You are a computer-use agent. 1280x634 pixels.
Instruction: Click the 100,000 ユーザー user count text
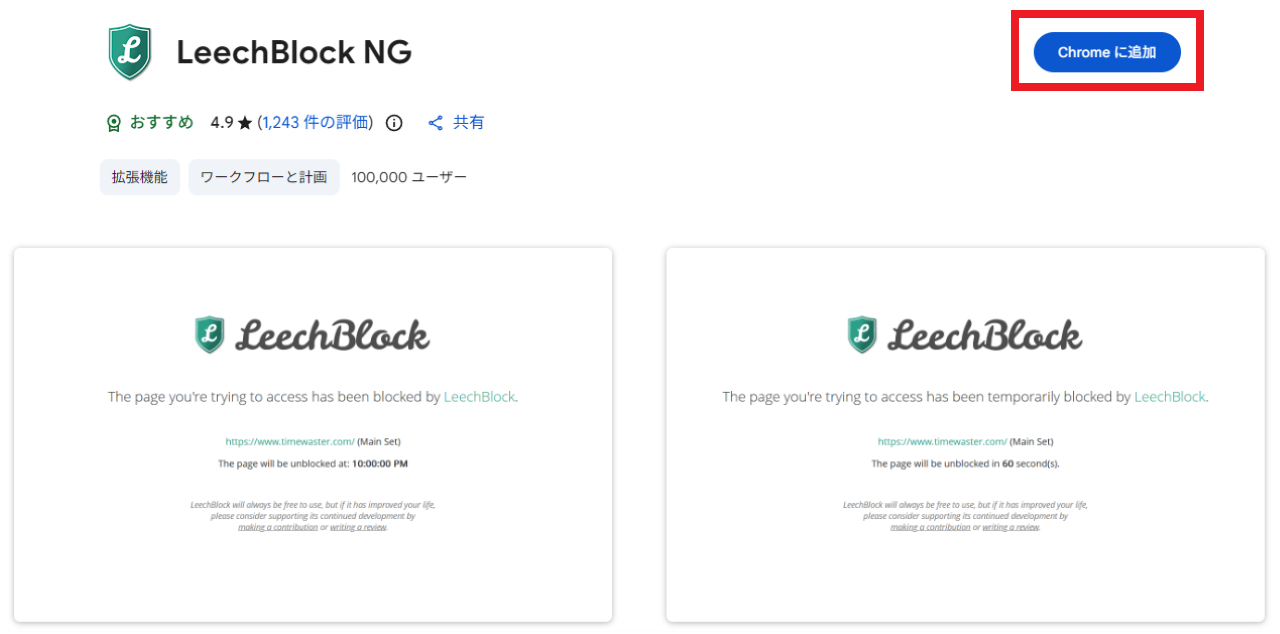point(409,176)
